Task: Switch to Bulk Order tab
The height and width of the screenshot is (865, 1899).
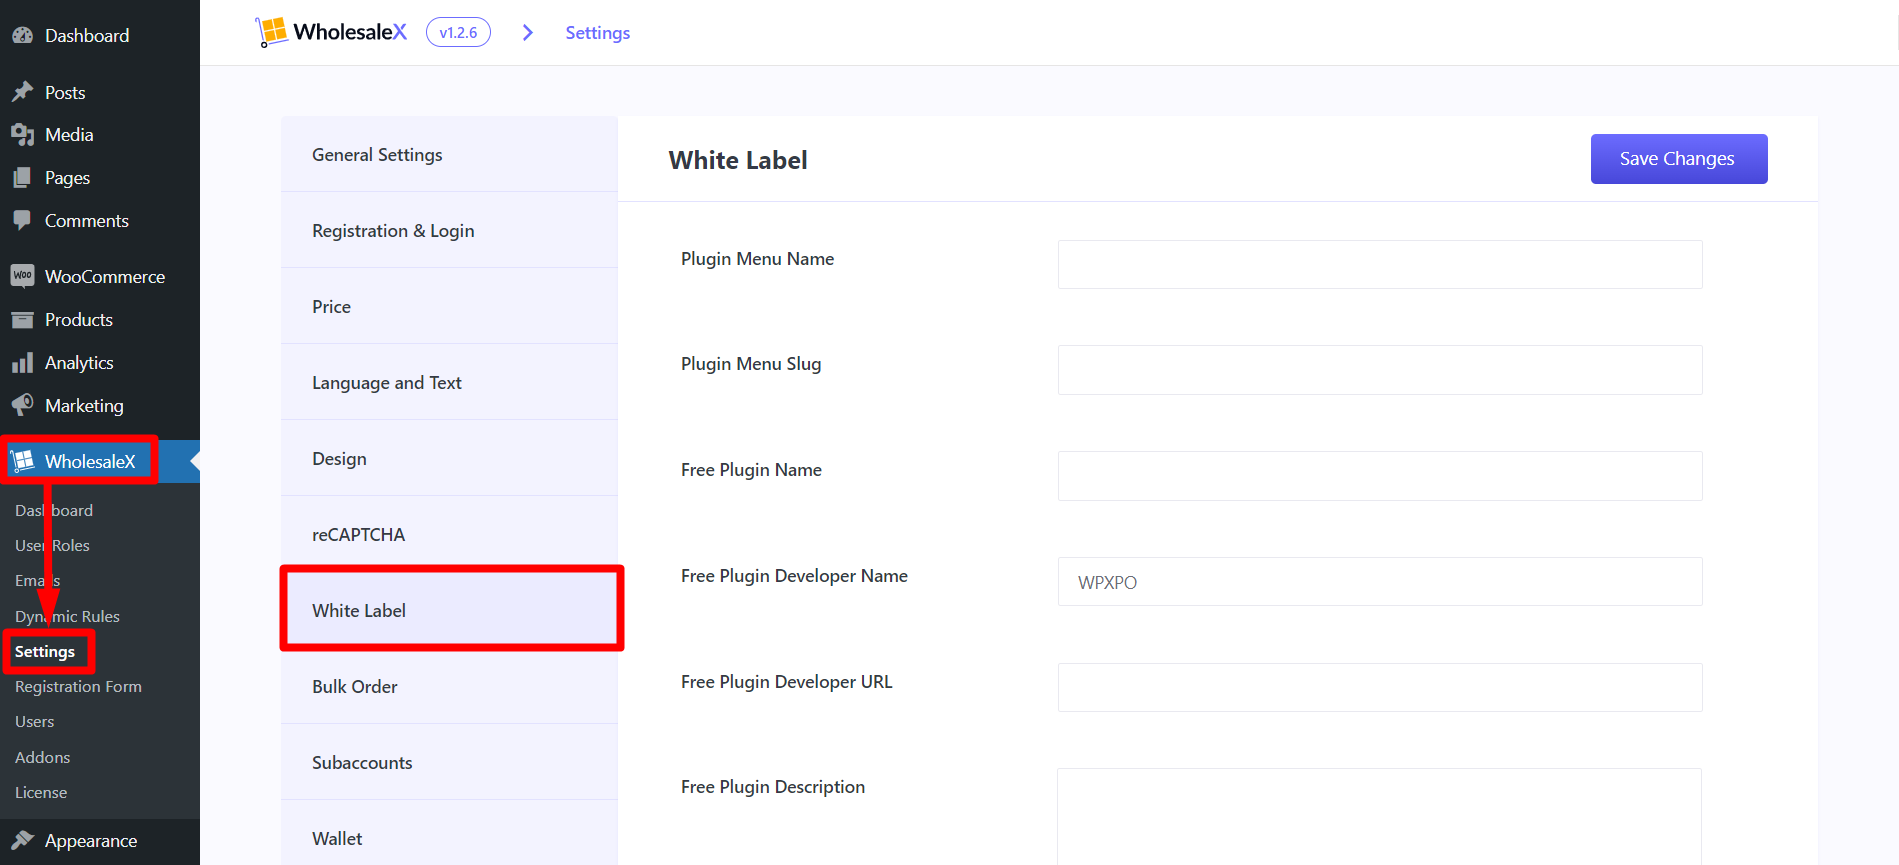Action: click(x=449, y=686)
